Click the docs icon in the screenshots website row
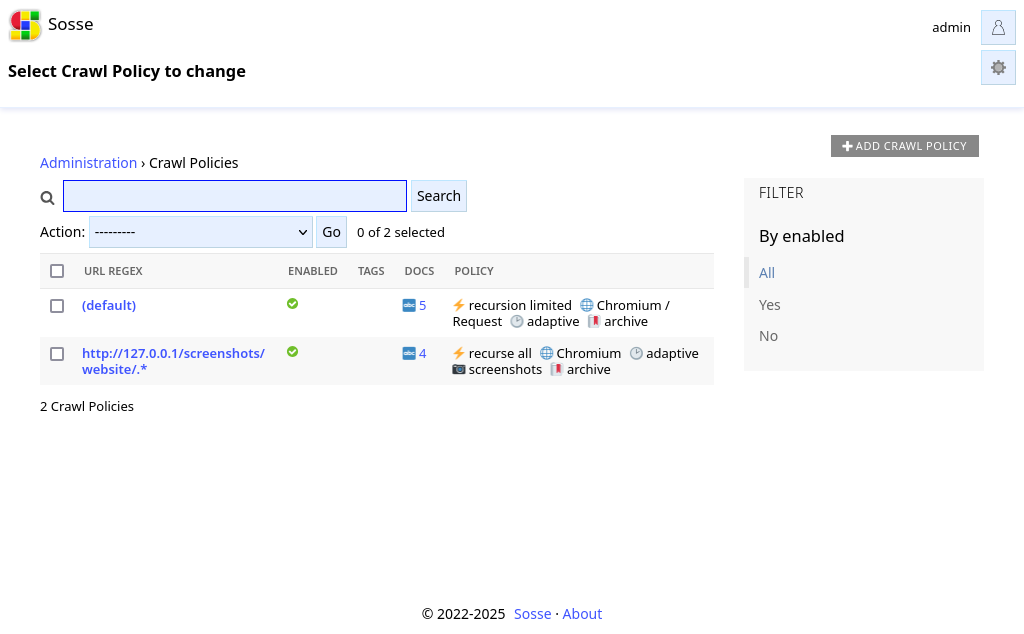This screenshot has width=1024, height=634. [x=409, y=353]
